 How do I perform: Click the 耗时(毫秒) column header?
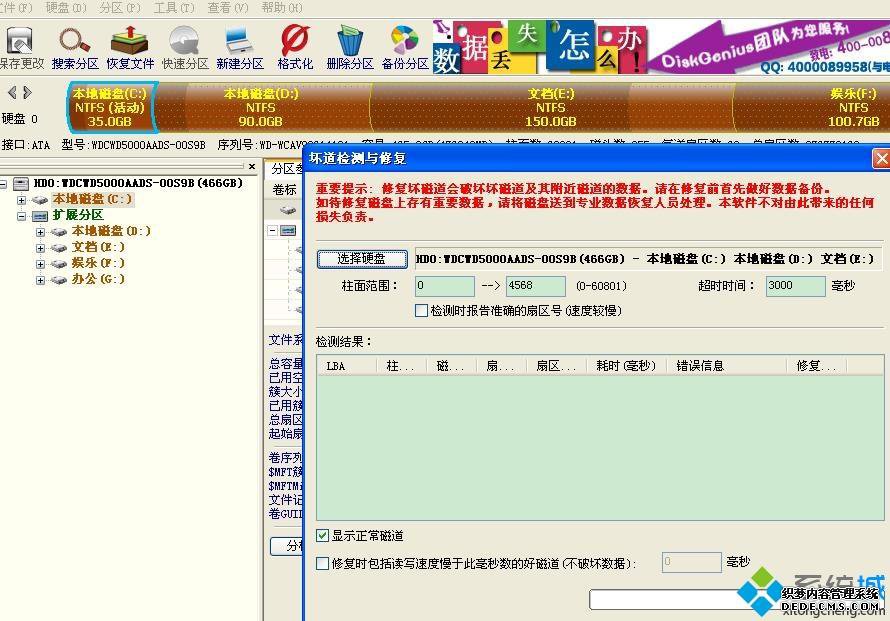pos(626,366)
